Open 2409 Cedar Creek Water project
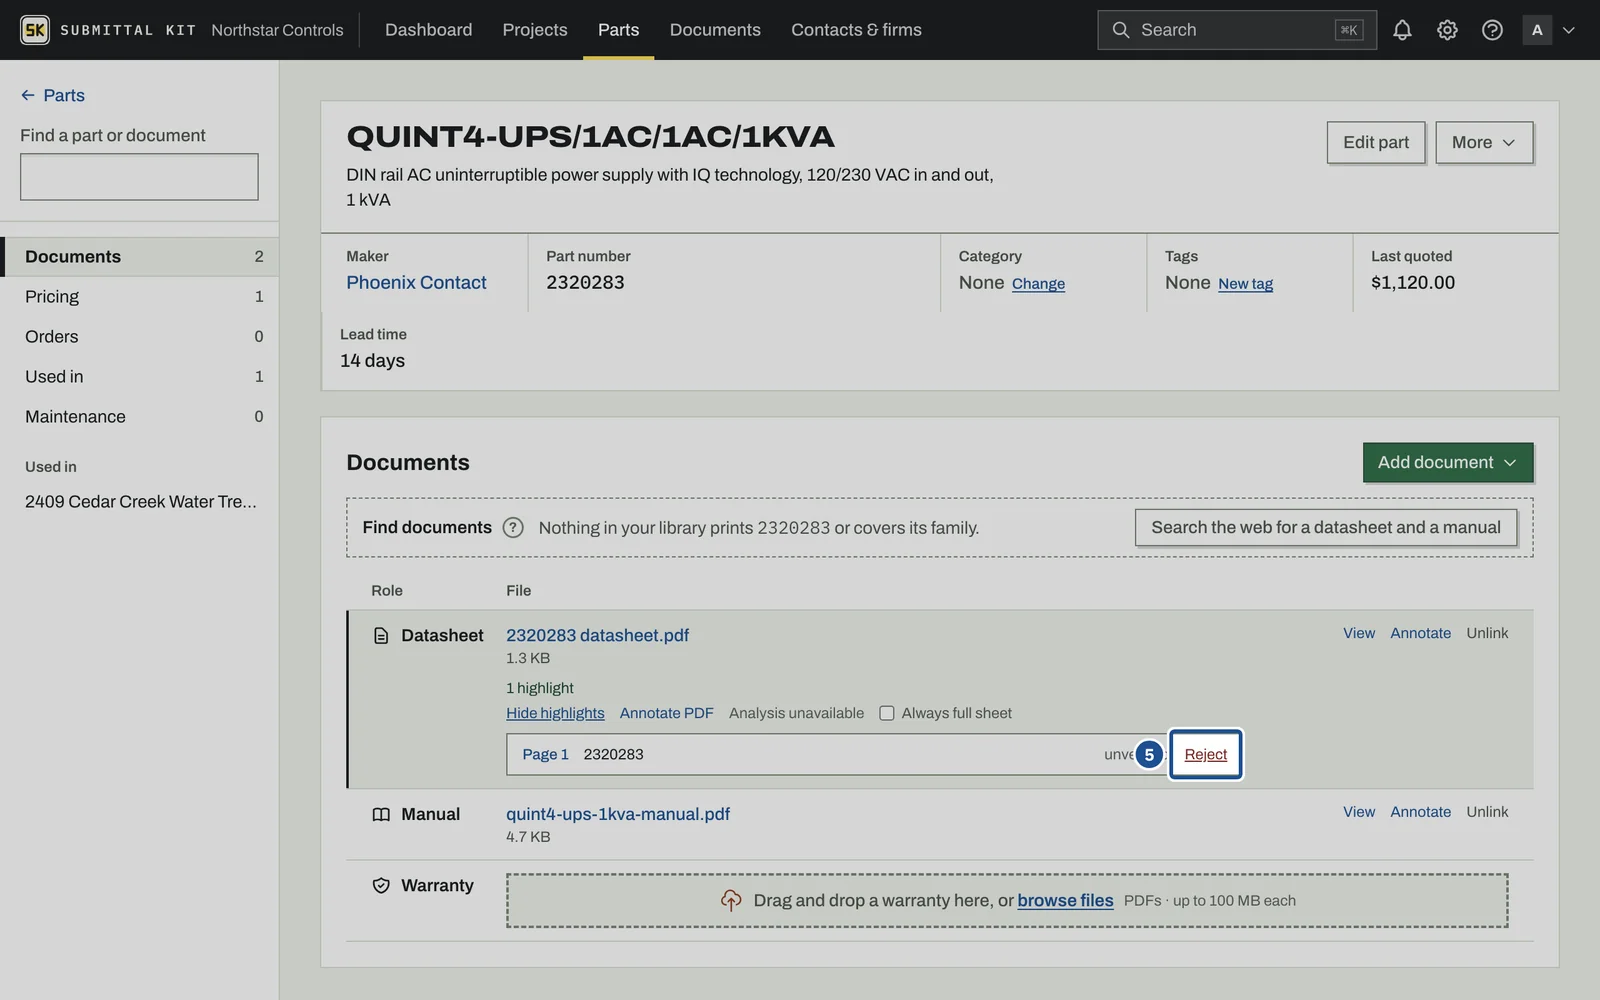 141,502
